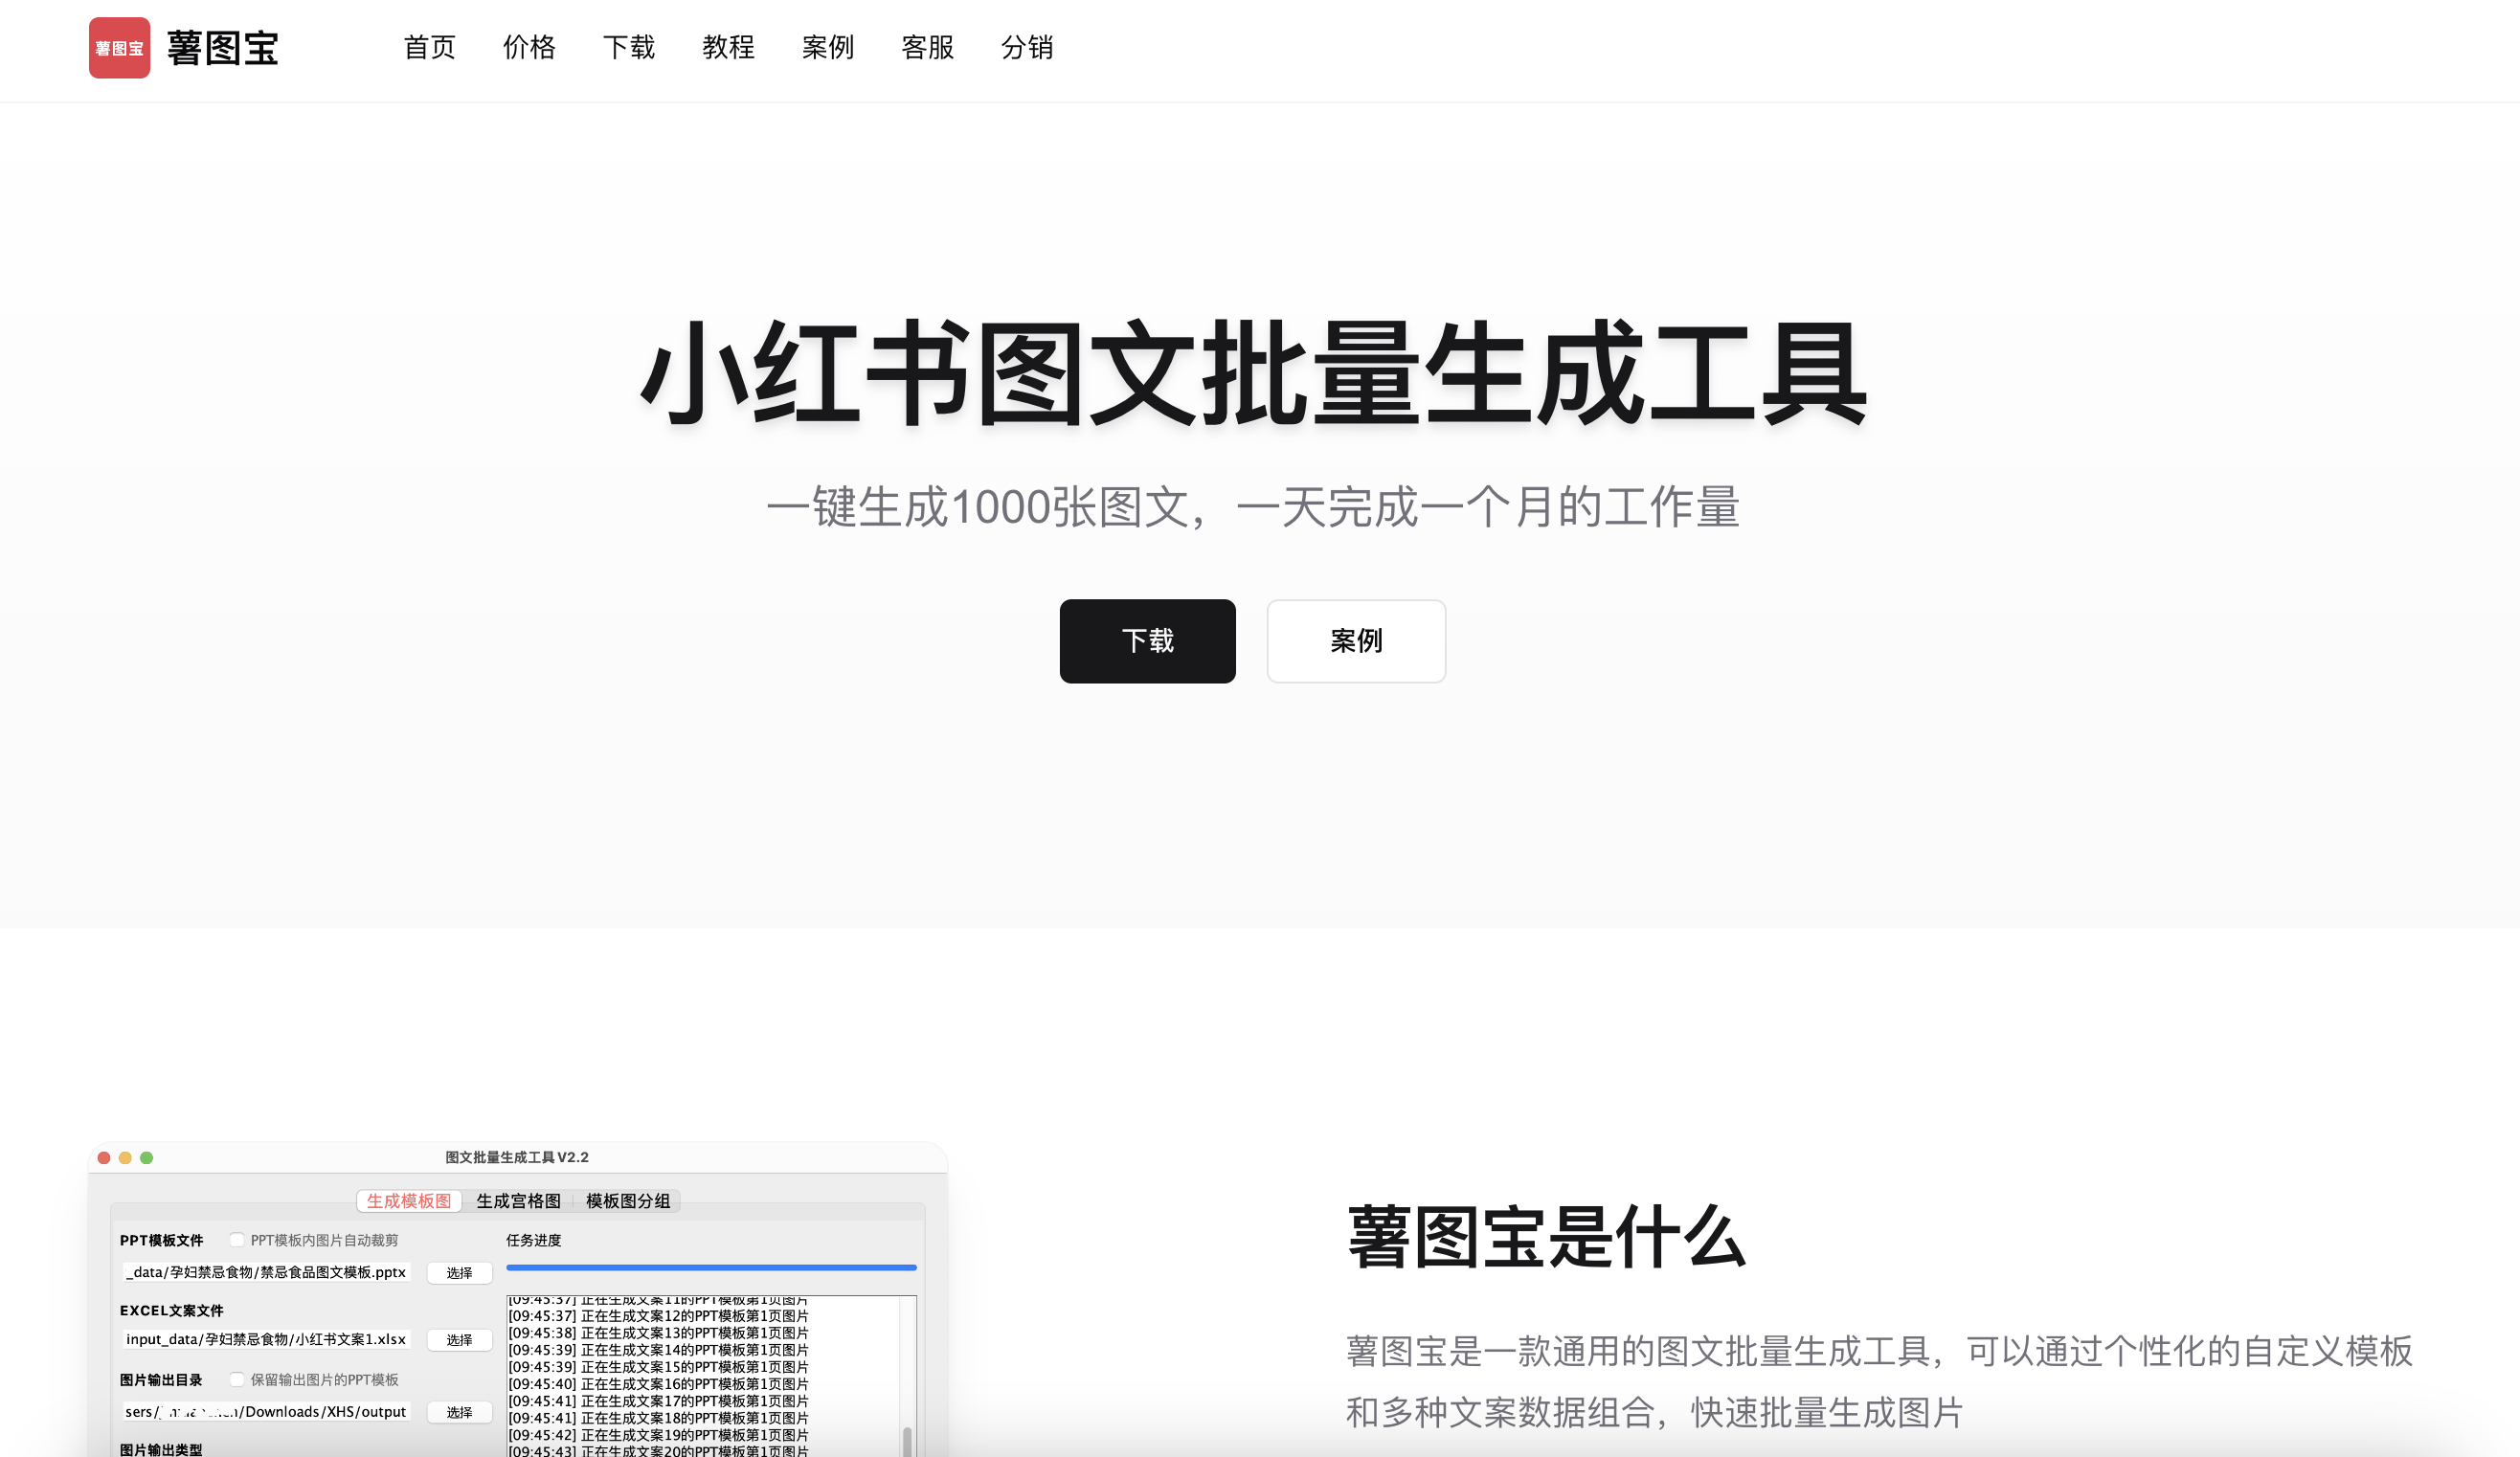Open the 首页 navigation item

point(428,48)
